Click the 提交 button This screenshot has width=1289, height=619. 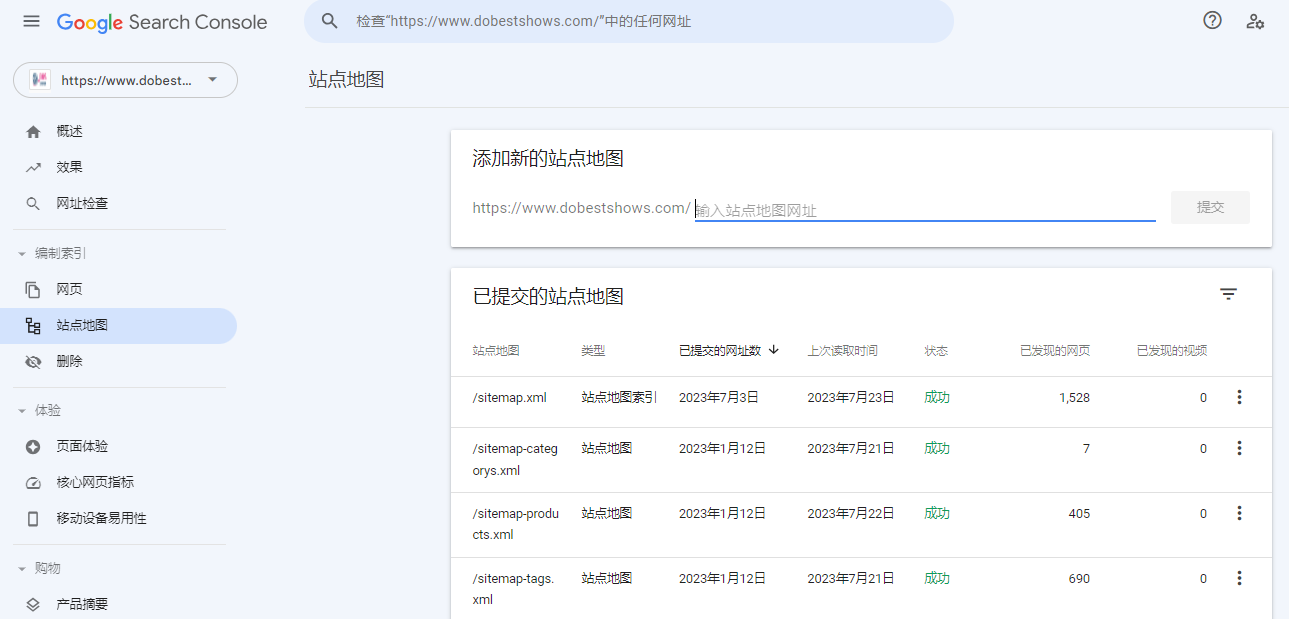click(1210, 207)
